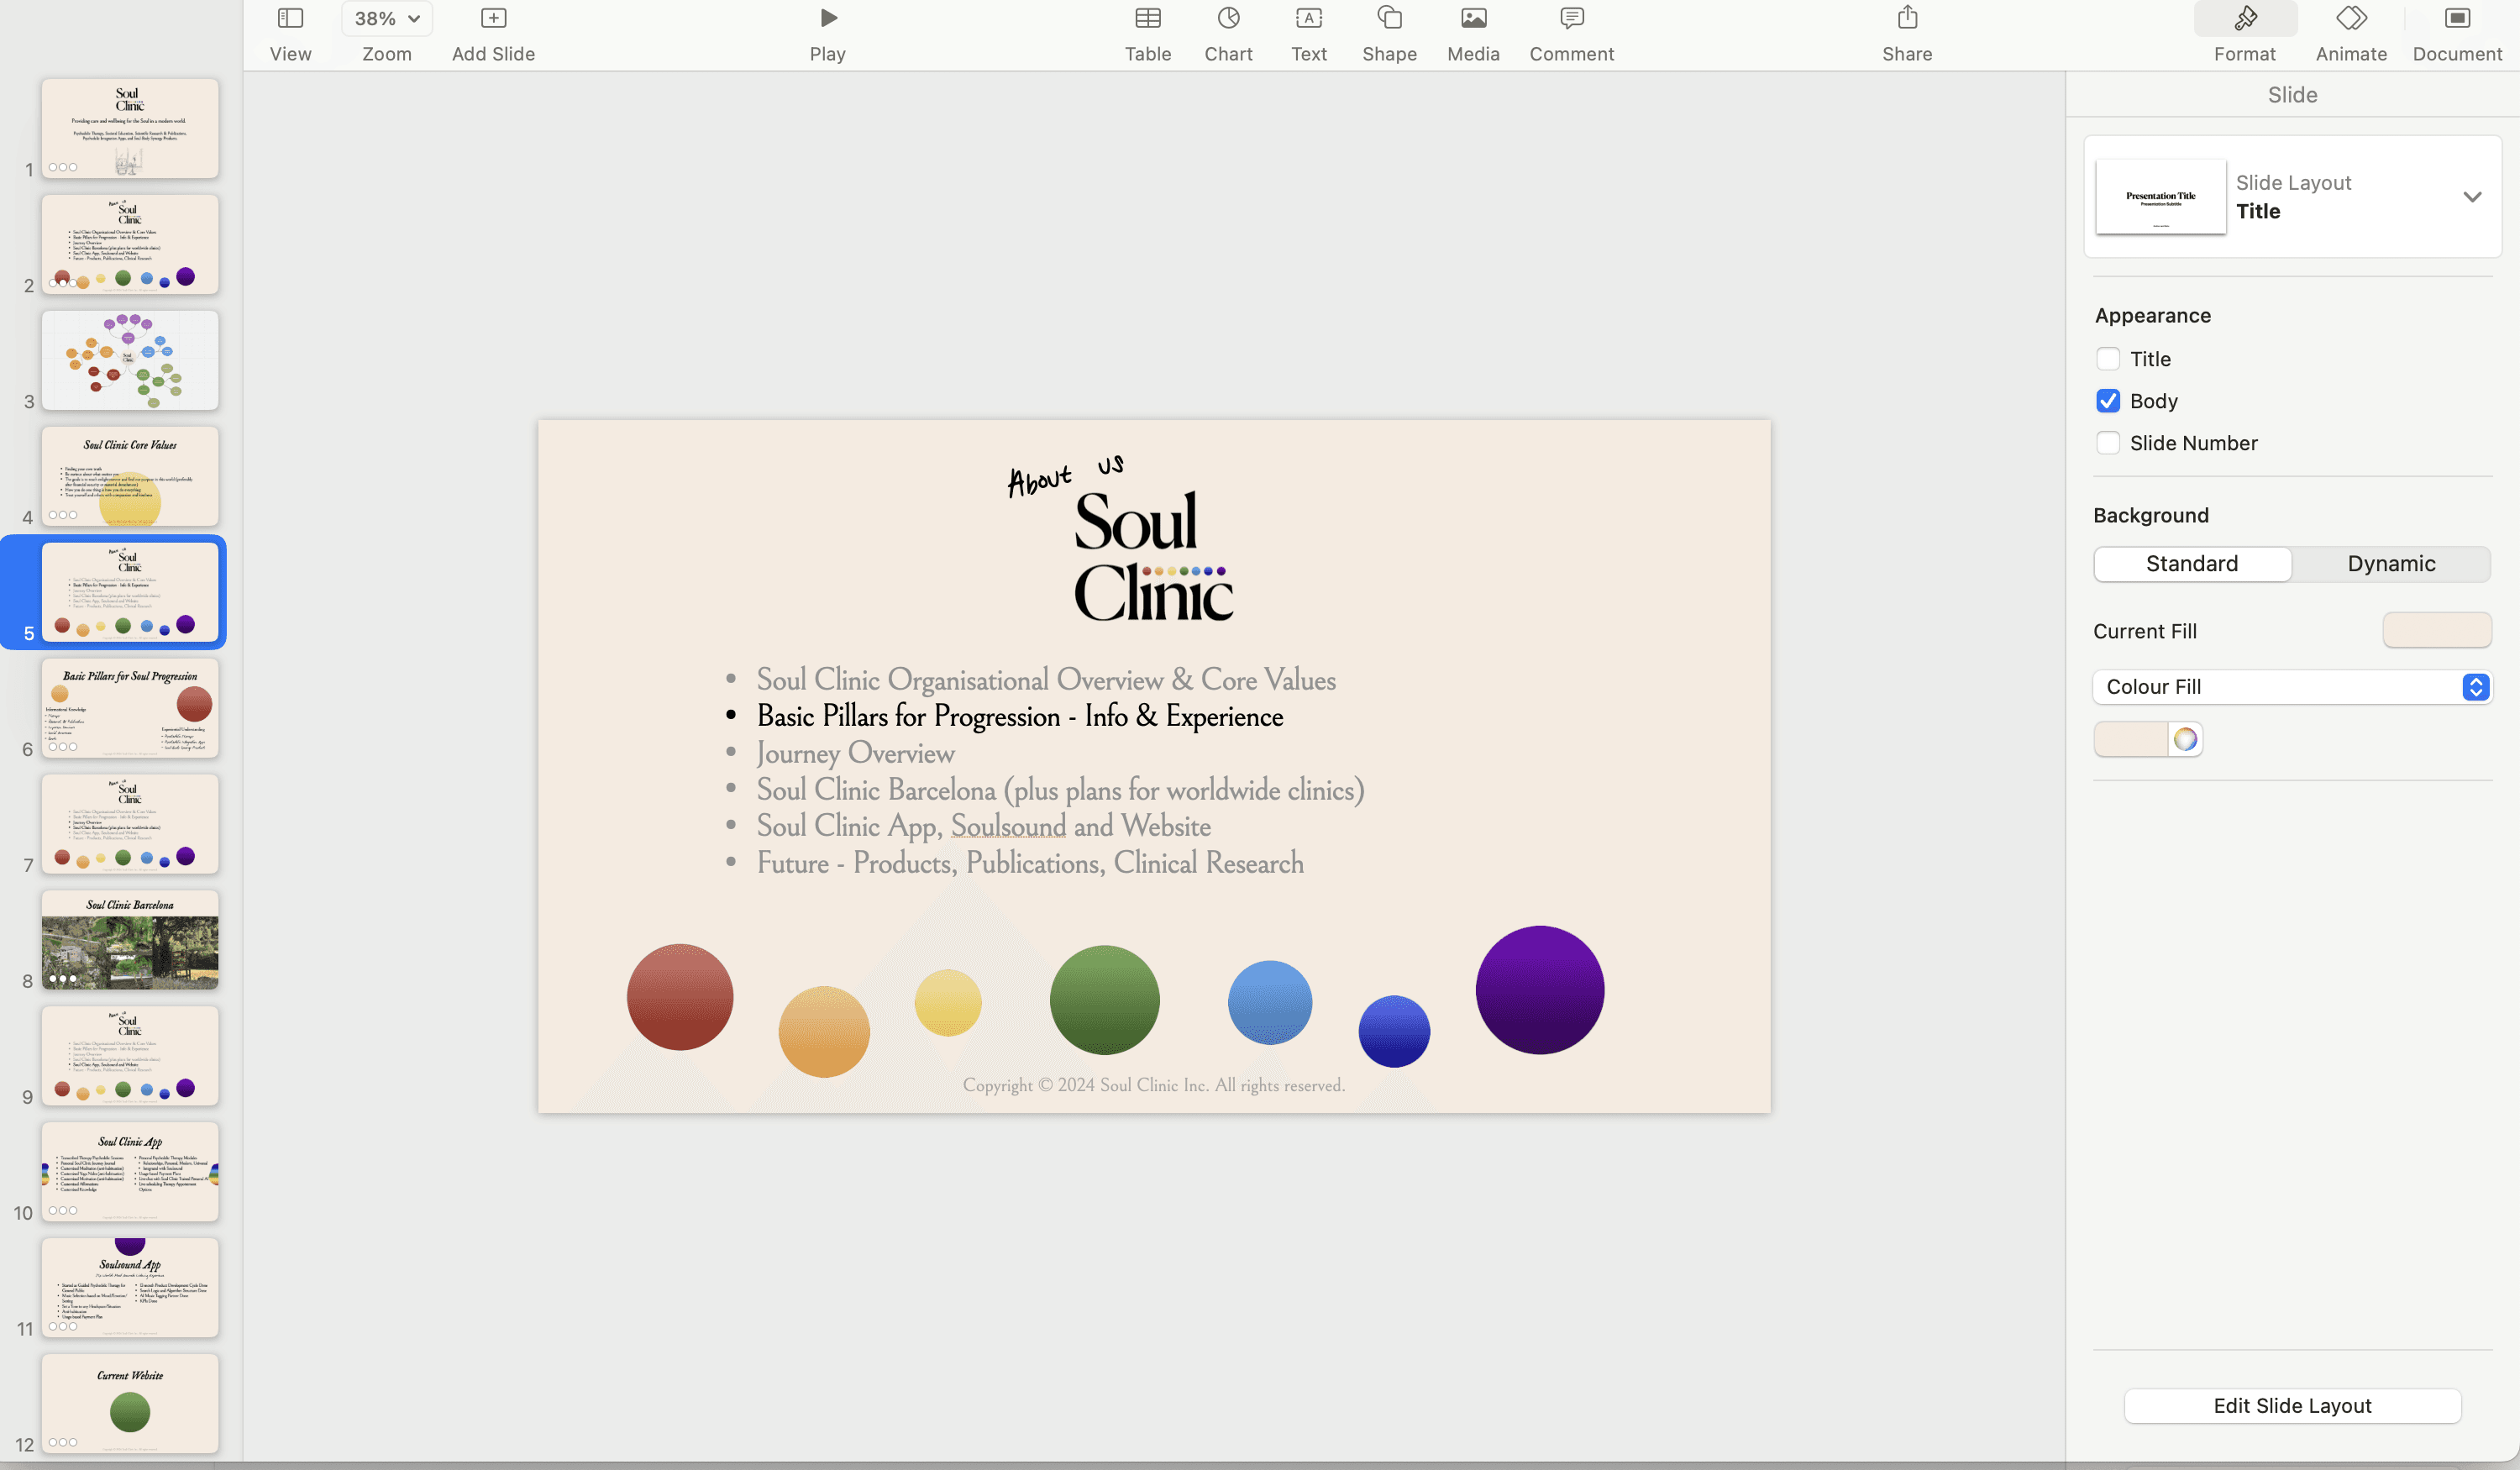Enable the Title appearance checkbox
The height and width of the screenshot is (1470, 2520).
pyautogui.click(x=2107, y=359)
